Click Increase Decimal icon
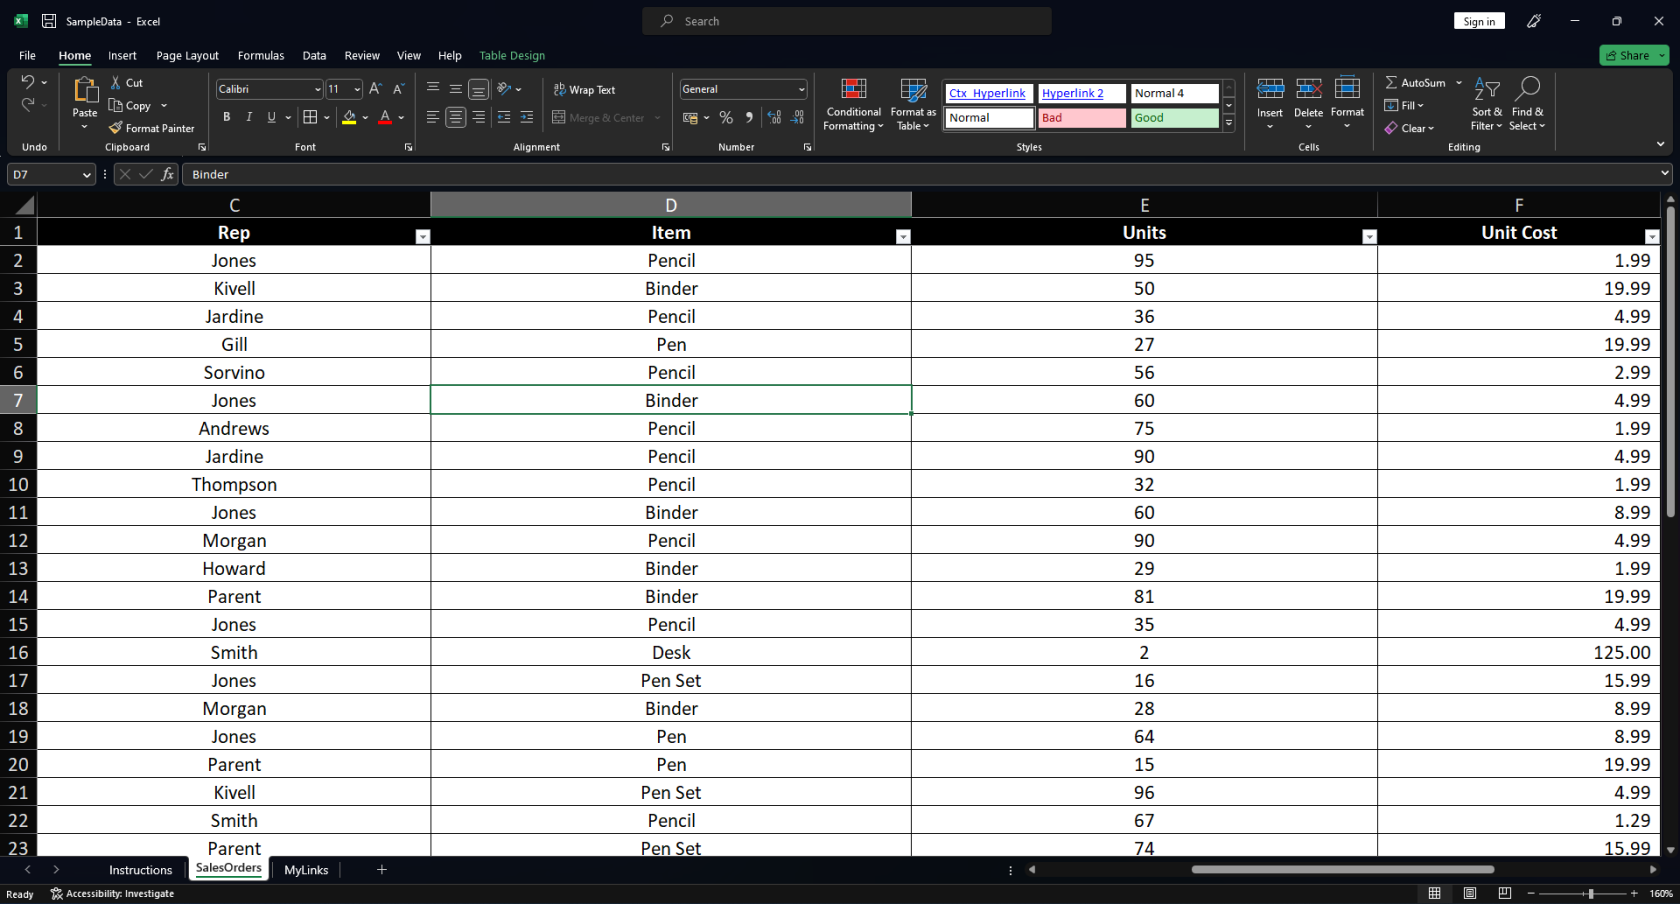This screenshot has height=904, width=1680. [x=774, y=117]
